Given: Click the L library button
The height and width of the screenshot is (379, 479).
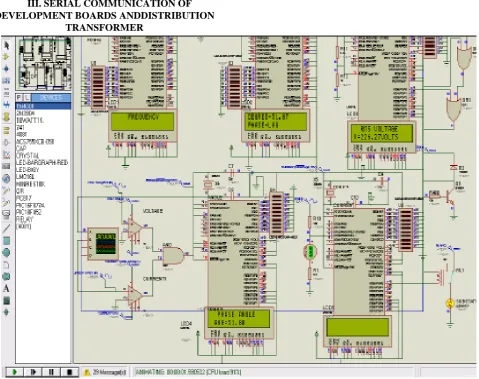Looking at the screenshot, I should click(x=27, y=98).
